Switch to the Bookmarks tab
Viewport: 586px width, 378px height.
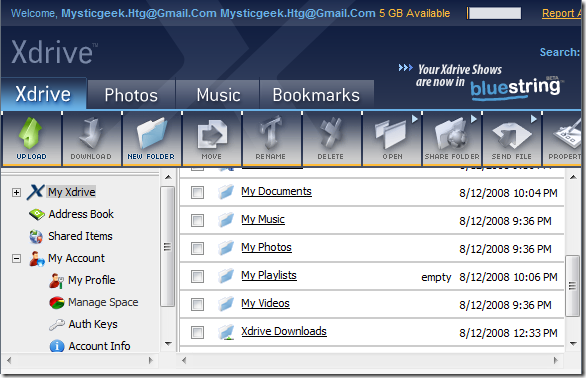coord(316,95)
